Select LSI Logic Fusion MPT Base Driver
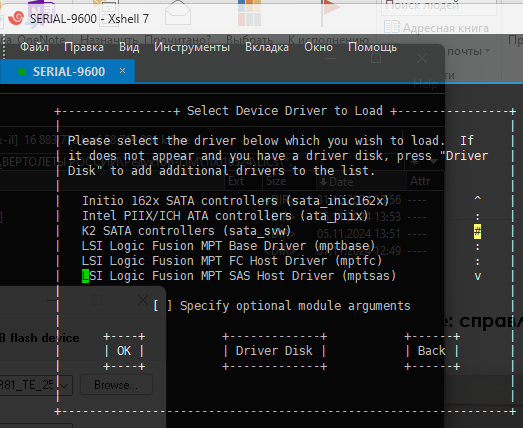 pos(228,246)
